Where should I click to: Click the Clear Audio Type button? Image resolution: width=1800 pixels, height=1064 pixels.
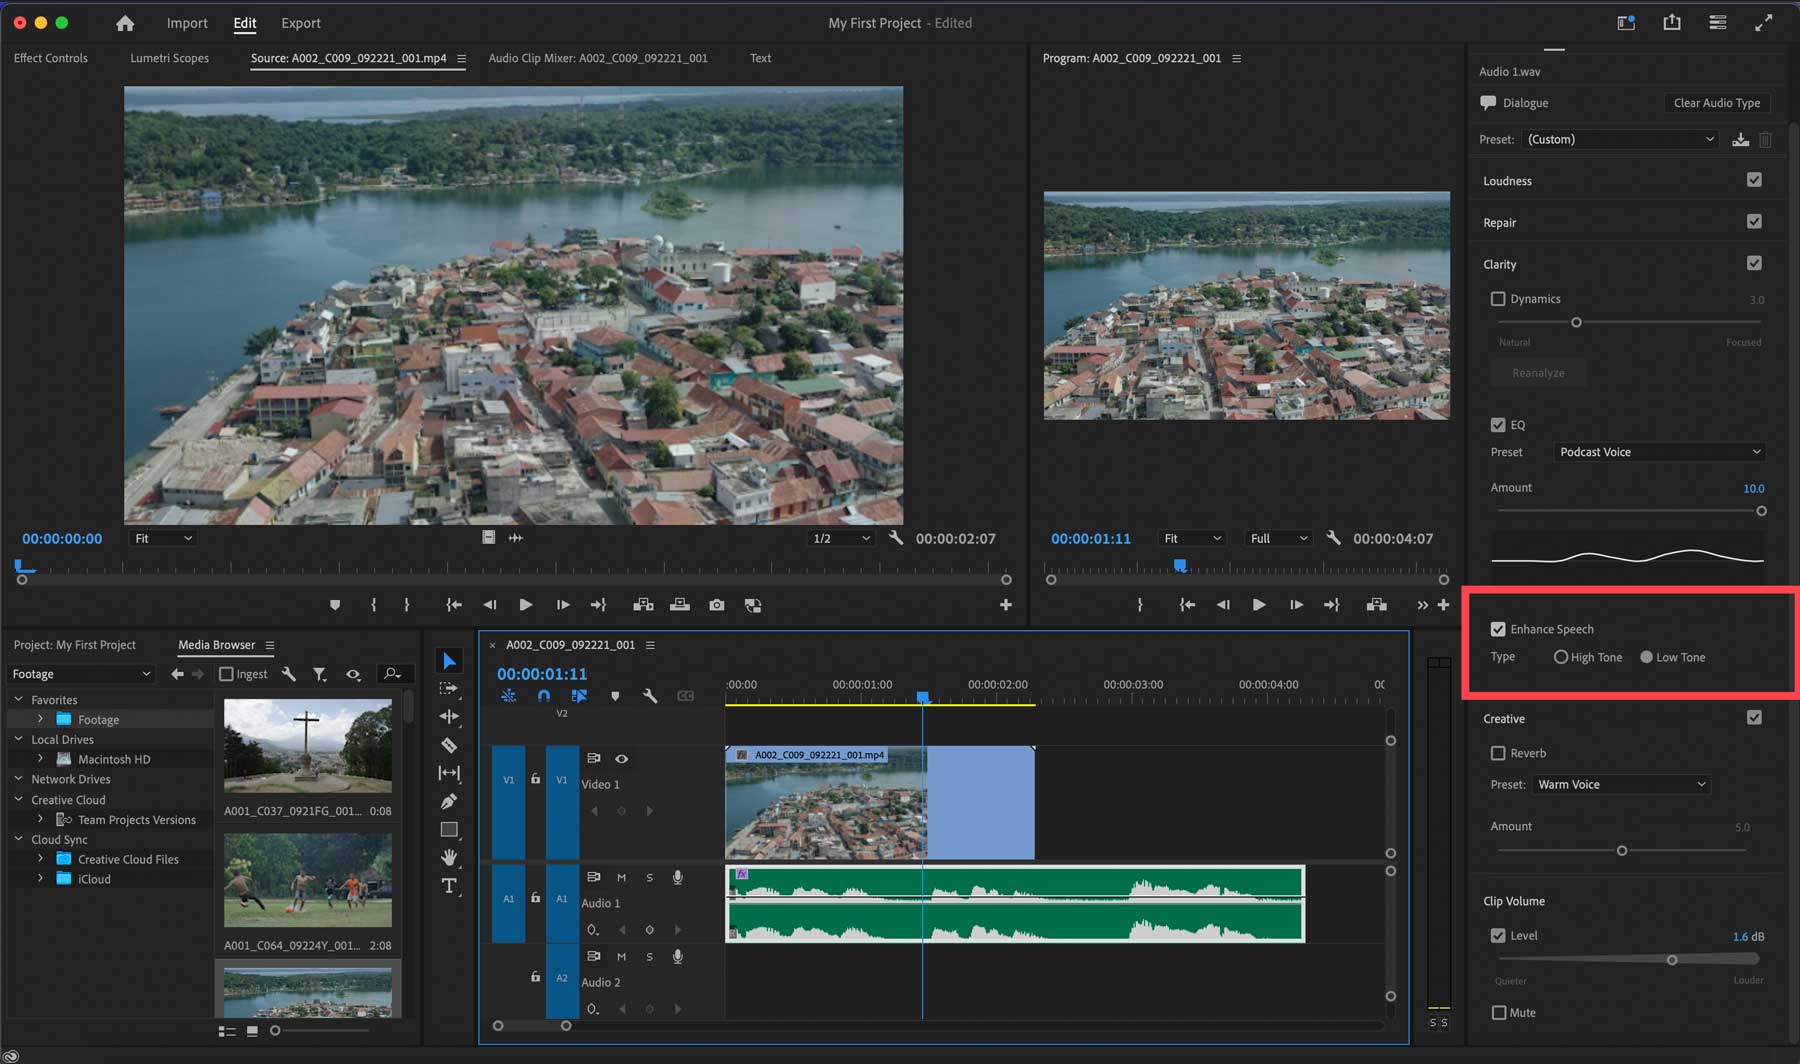click(1717, 102)
